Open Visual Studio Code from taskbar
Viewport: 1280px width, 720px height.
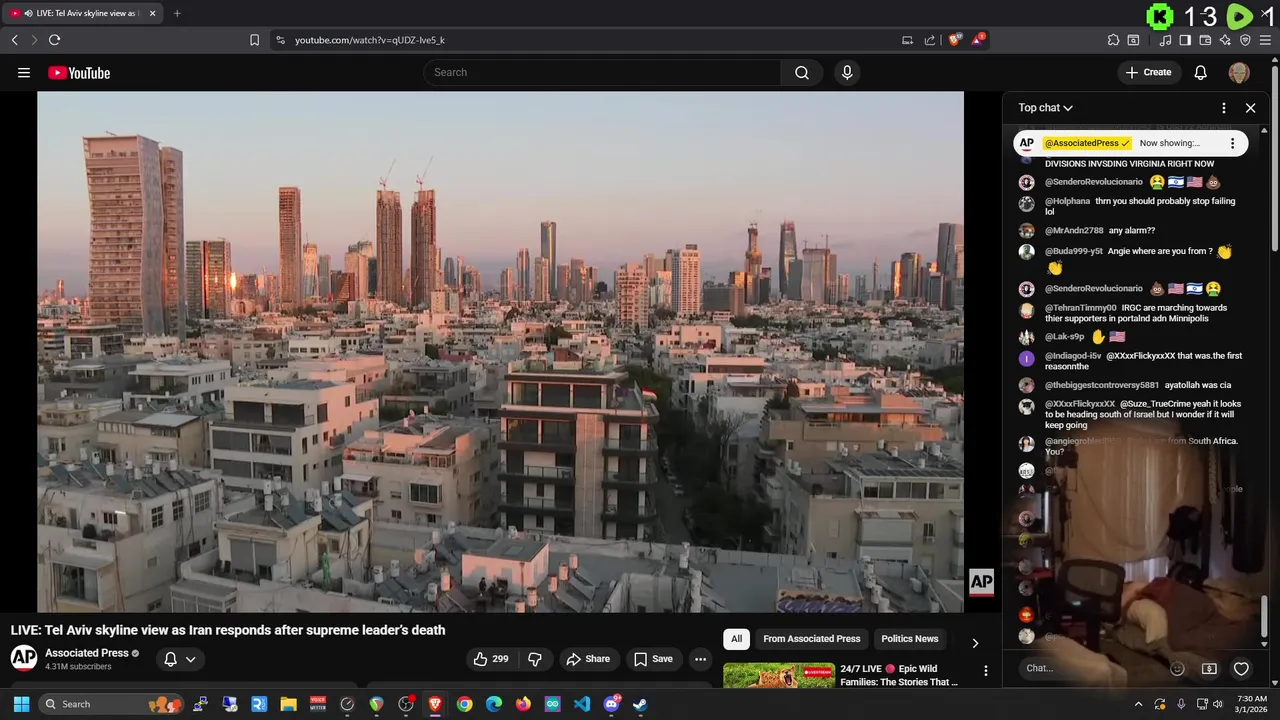click(x=582, y=704)
